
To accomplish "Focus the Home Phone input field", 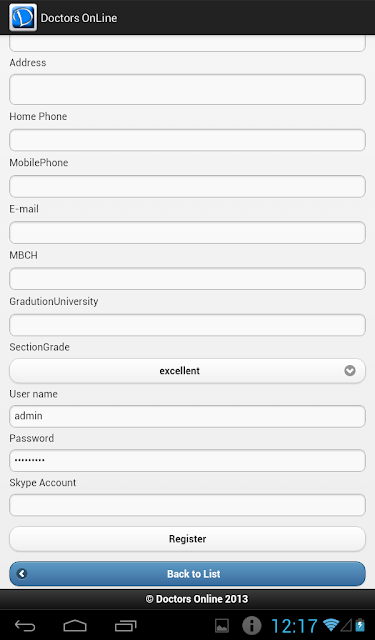I will pos(187,140).
